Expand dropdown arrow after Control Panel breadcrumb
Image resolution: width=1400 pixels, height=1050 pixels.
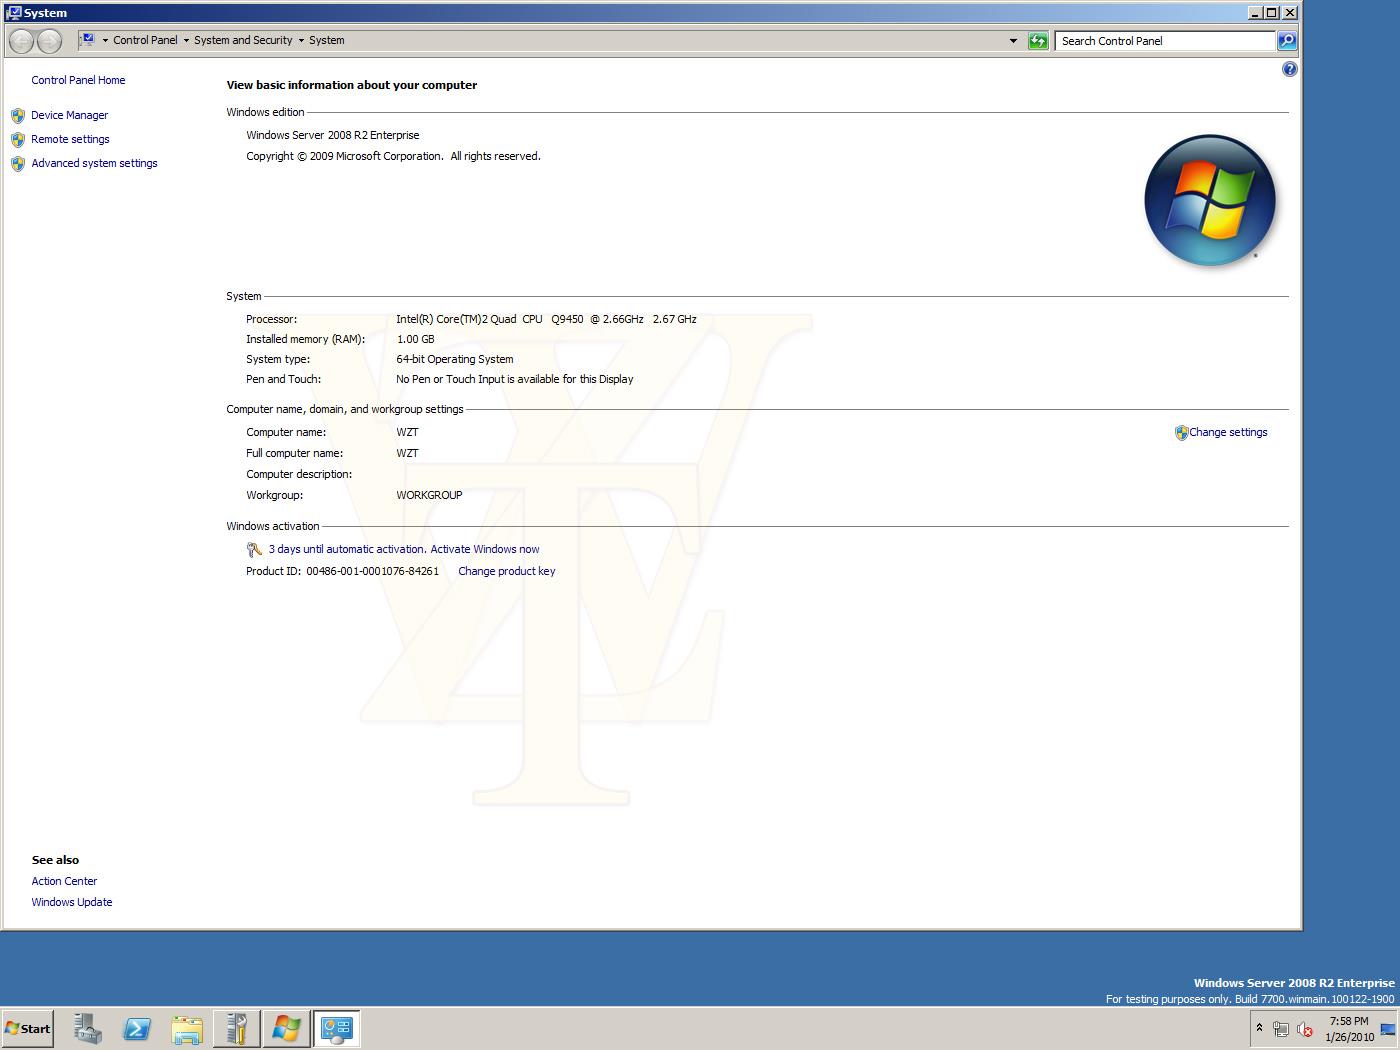186,41
